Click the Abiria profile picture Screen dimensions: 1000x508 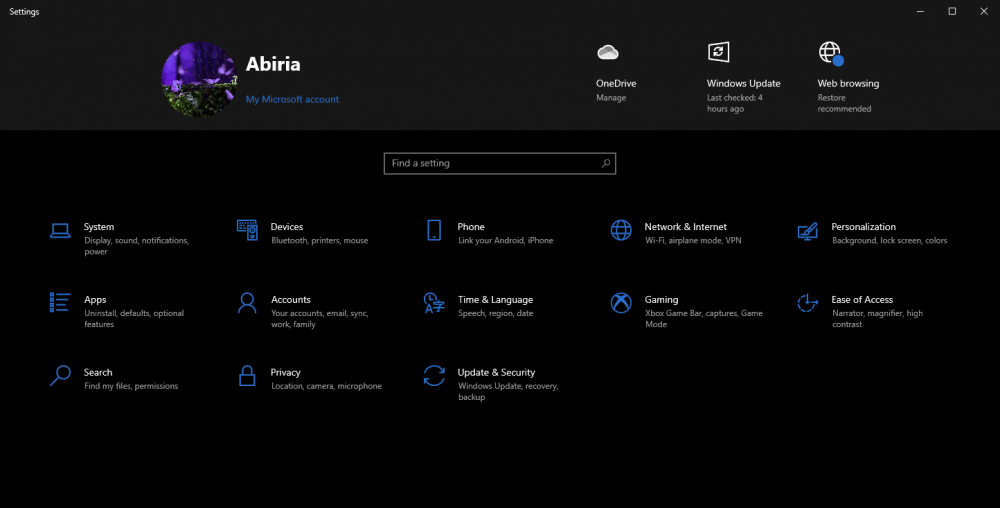click(x=199, y=80)
